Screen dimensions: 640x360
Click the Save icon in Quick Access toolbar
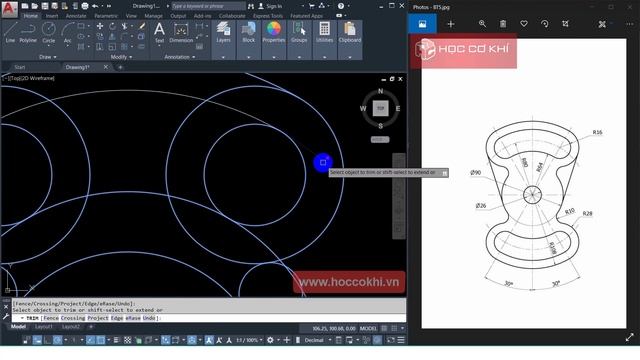coord(45,6)
